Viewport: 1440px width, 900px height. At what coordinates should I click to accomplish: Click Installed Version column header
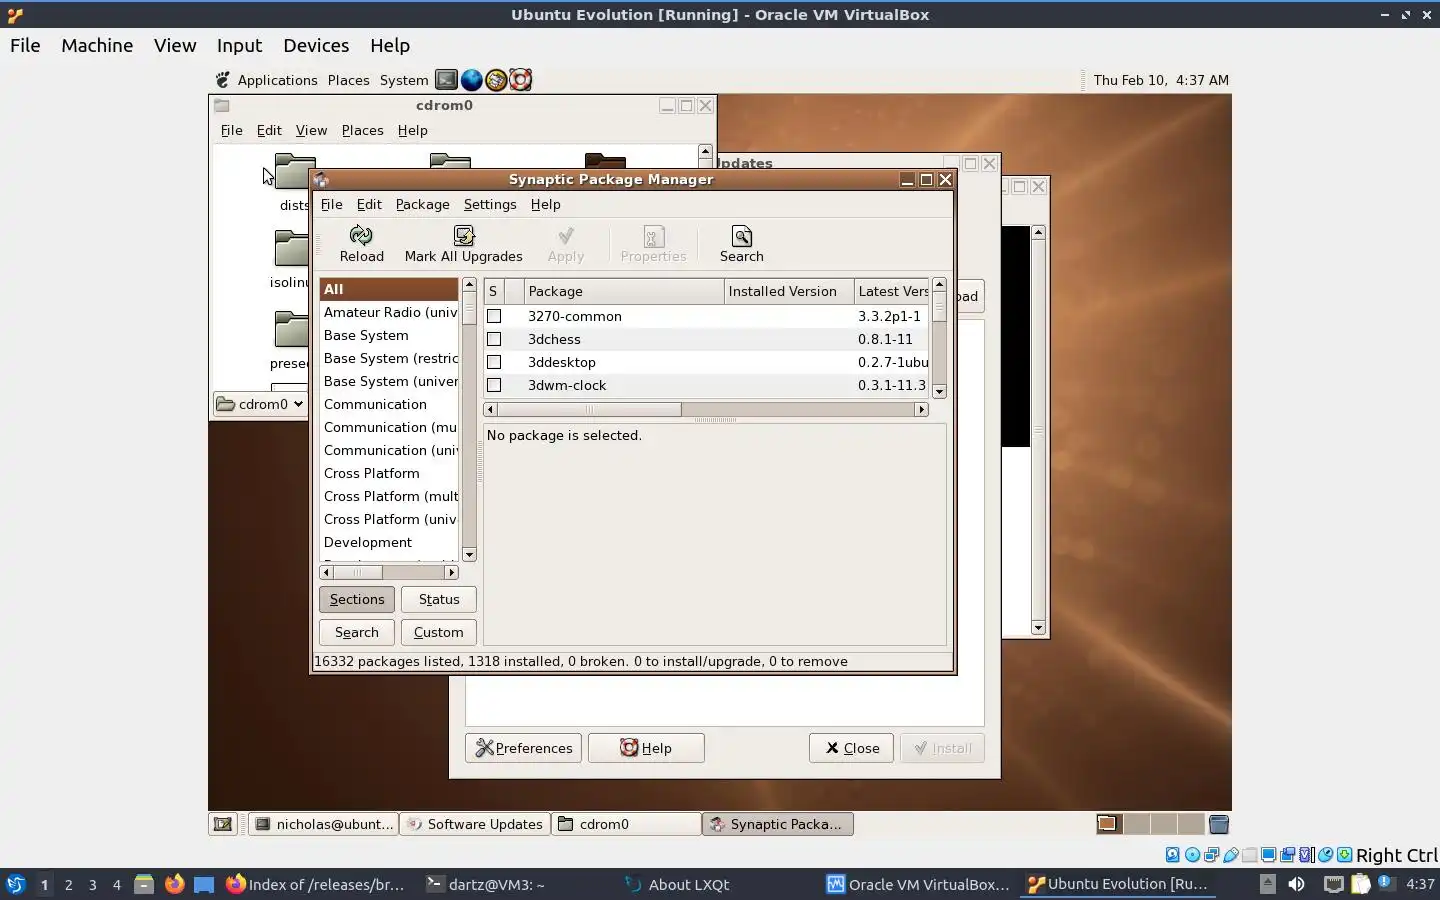(x=789, y=291)
